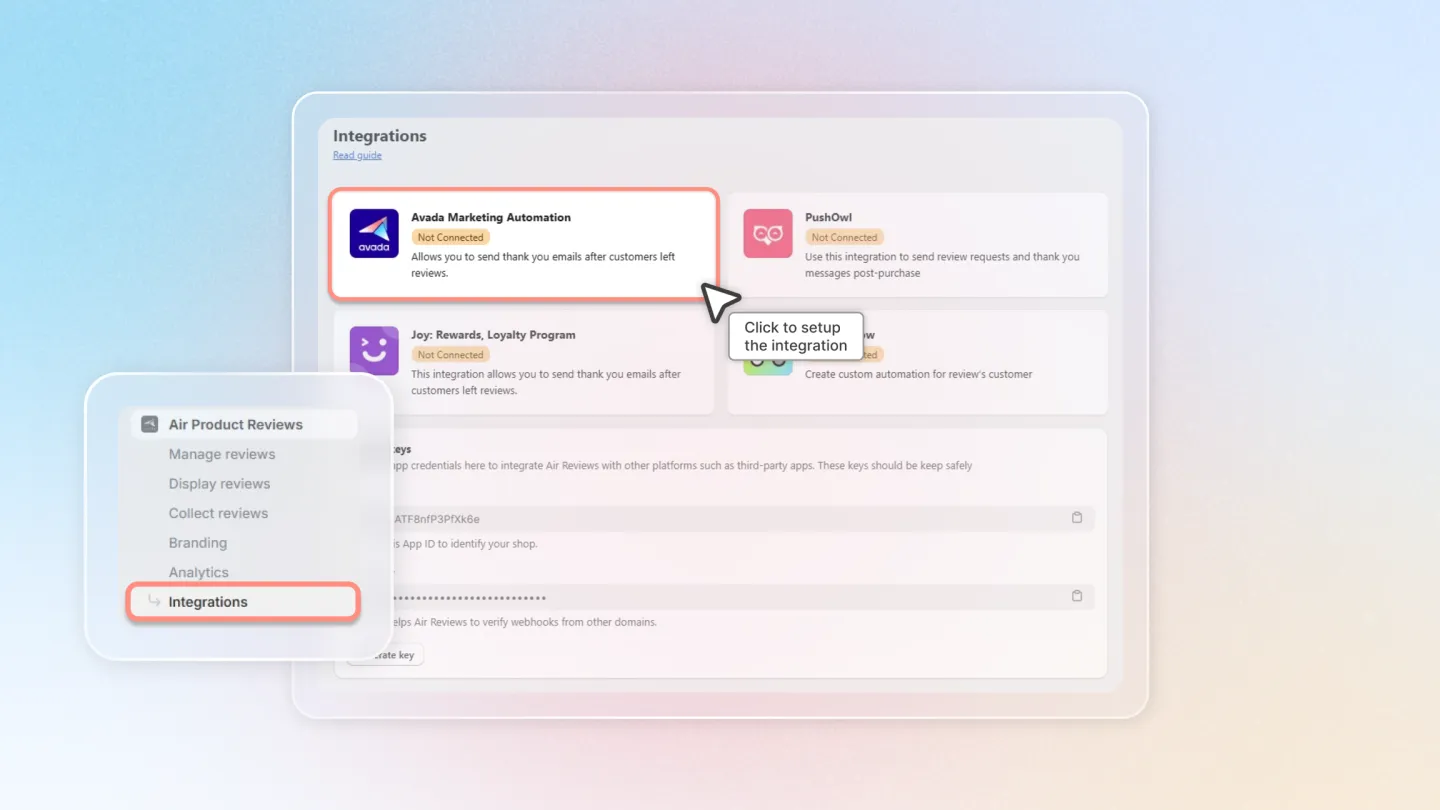Screen dimensions: 1440x810
Task: Open the Branding page
Action: tap(197, 543)
